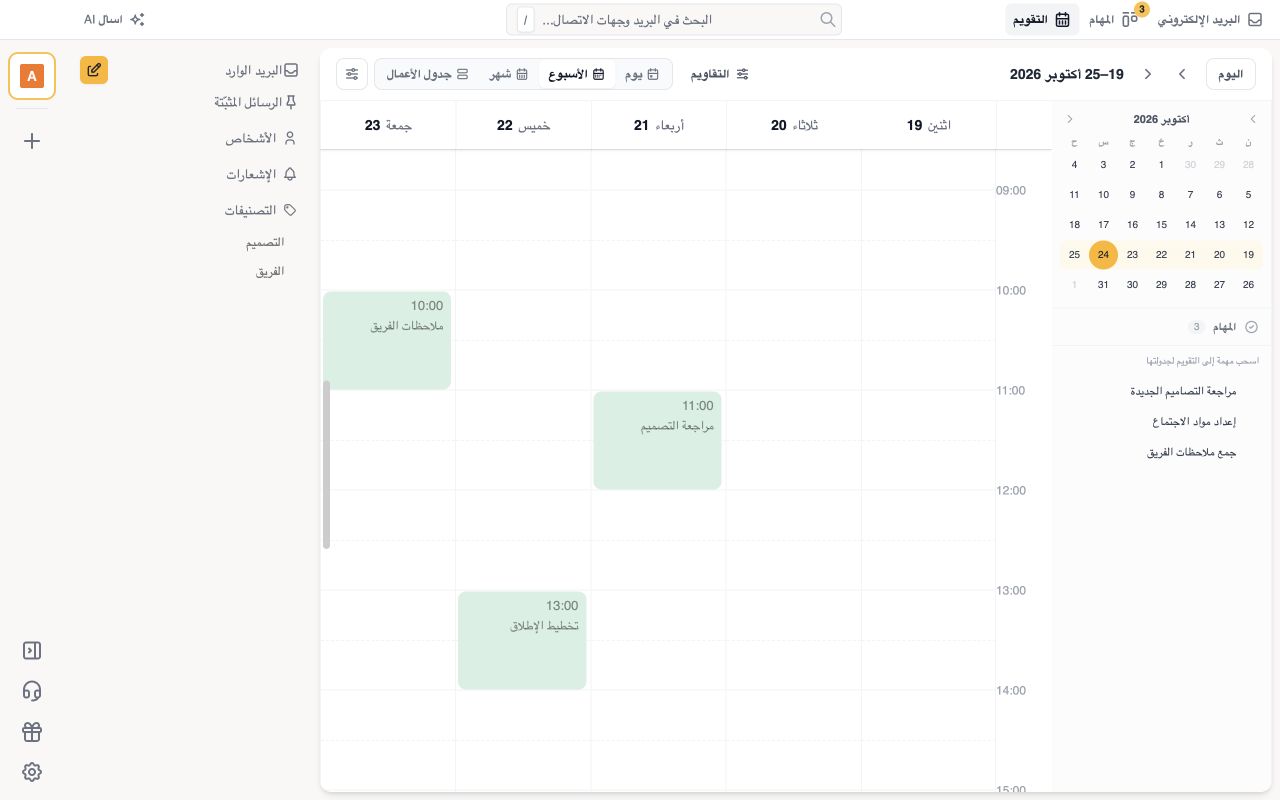This screenshot has width=1280, height=800.
Task: Select date 15 in the mini calendar
Action: coord(1161,225)
